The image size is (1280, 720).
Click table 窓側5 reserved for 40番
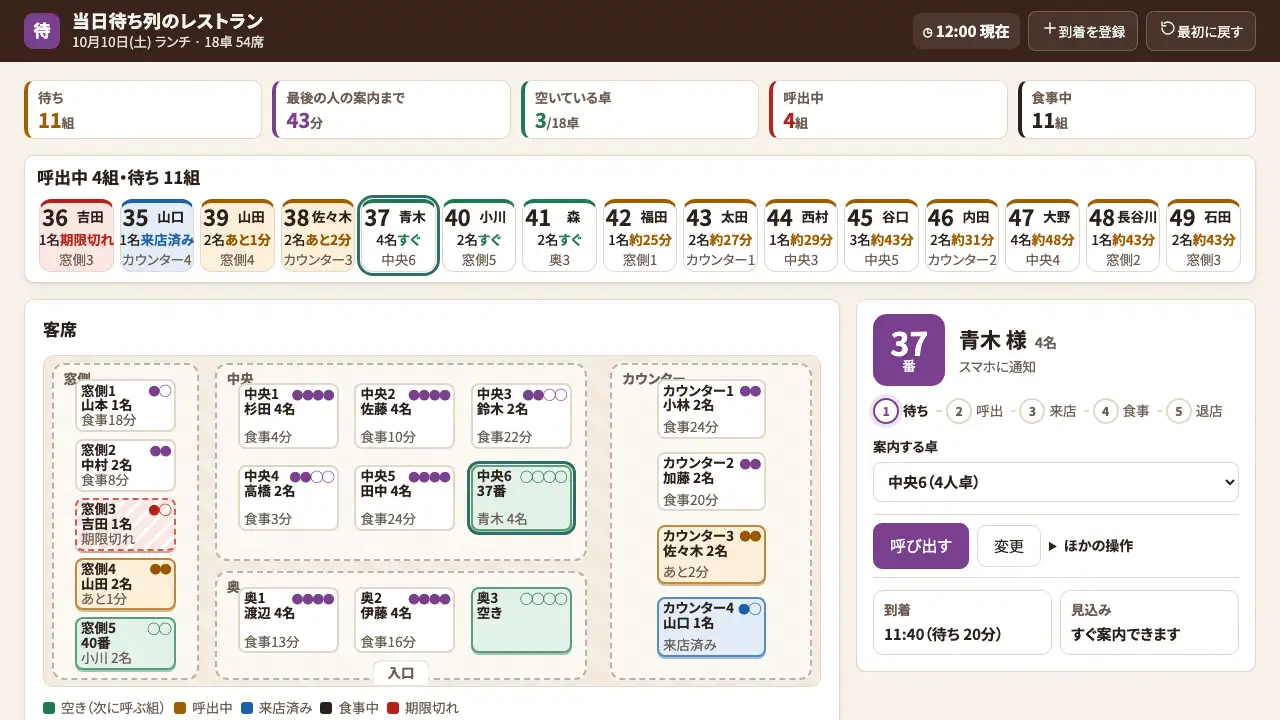(x=125, y=644)
